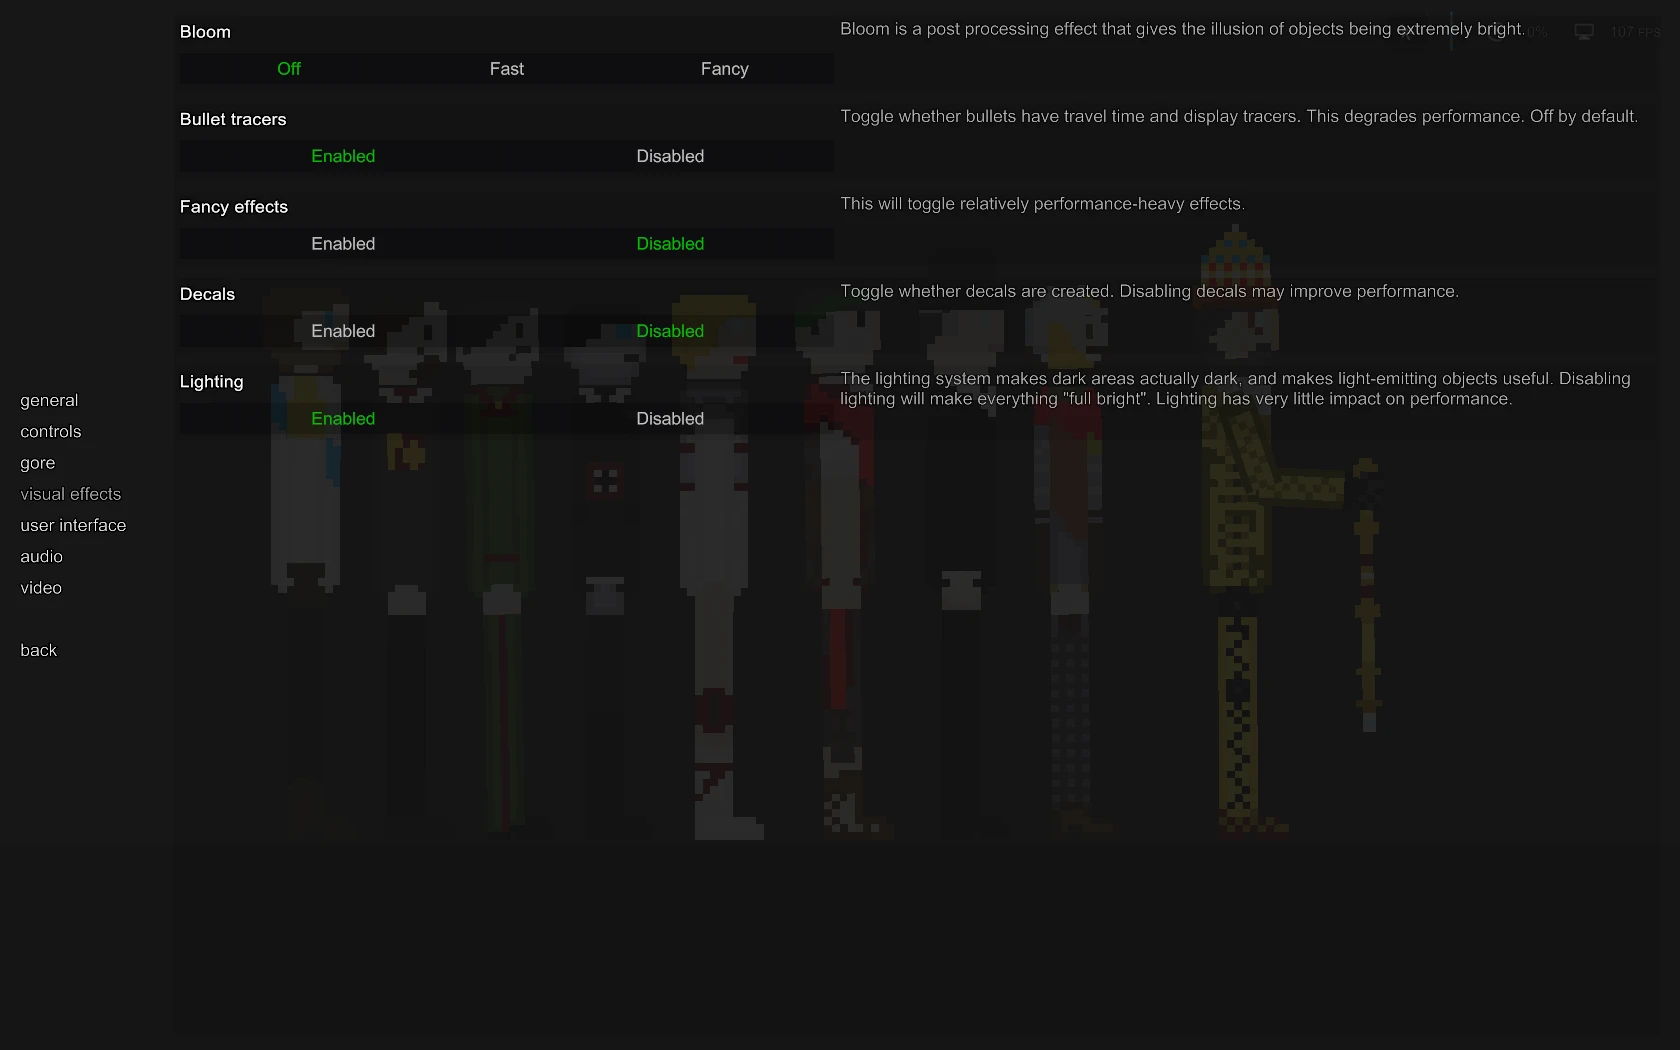This screenshot has height=1050, width=1680.
Task: Open the audio settings section
Action: (x=42, y=557)
